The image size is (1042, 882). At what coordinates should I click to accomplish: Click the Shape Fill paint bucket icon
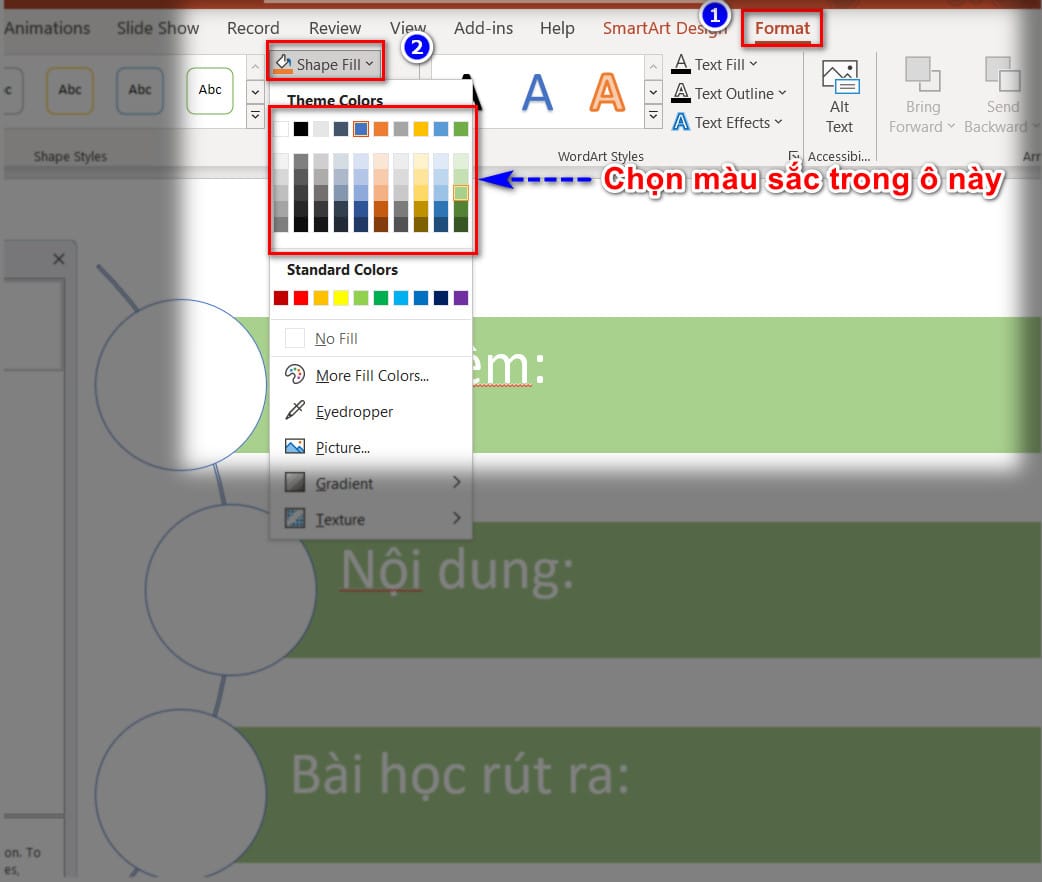[284, 64]
